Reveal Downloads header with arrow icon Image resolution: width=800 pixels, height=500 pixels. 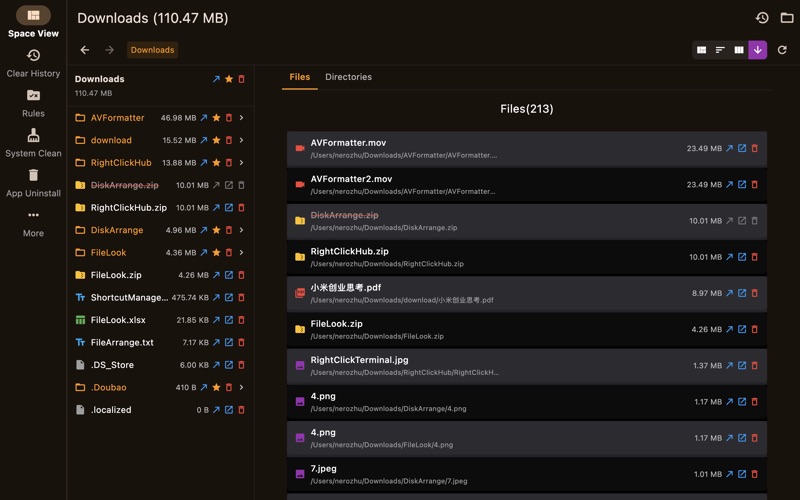(x=216, y=79)
